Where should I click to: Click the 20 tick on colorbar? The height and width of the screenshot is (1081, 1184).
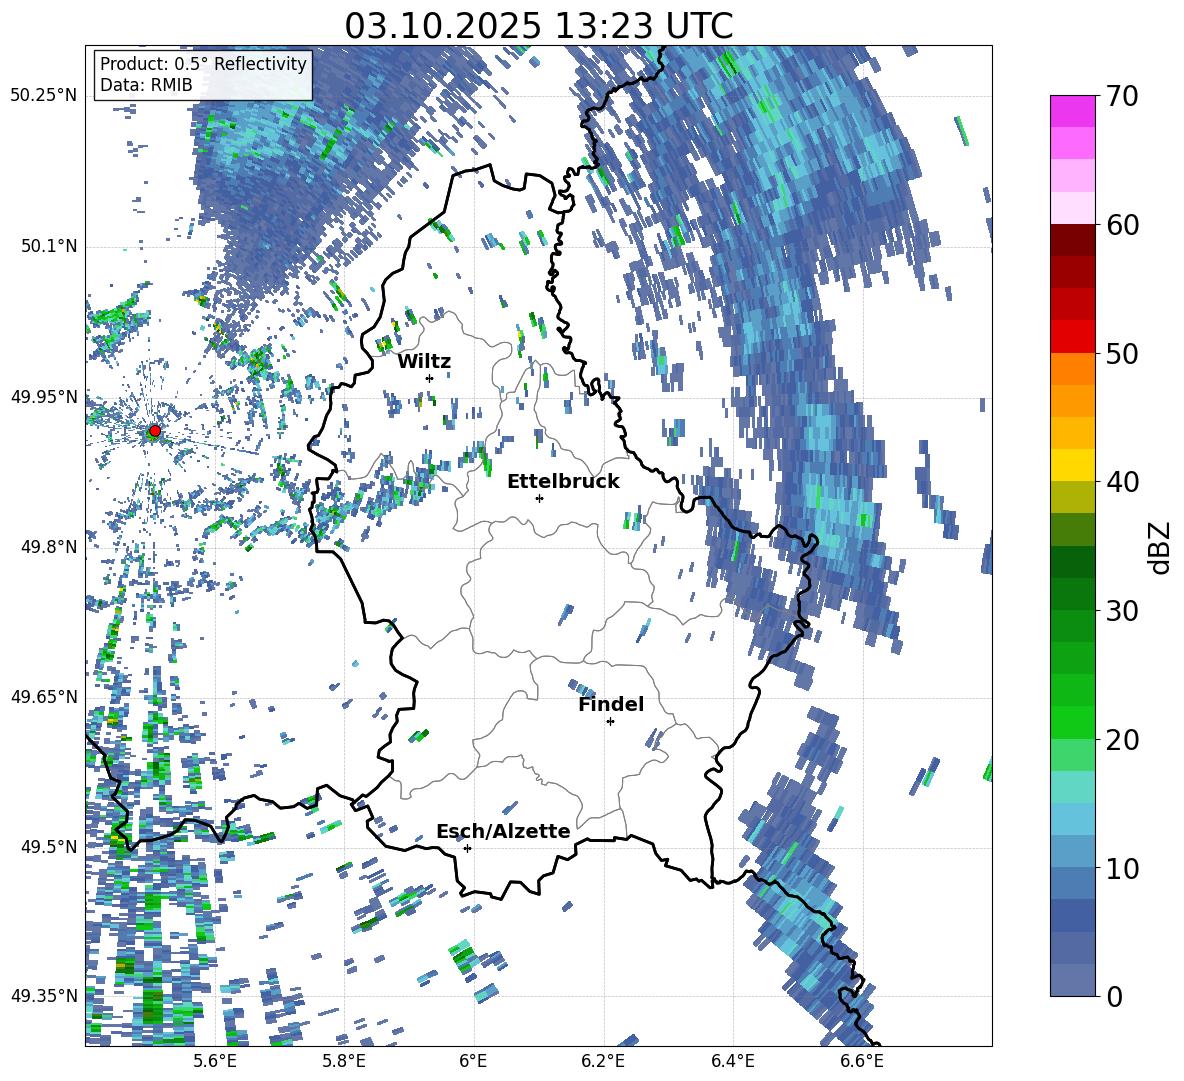(x=1122, y=739)
